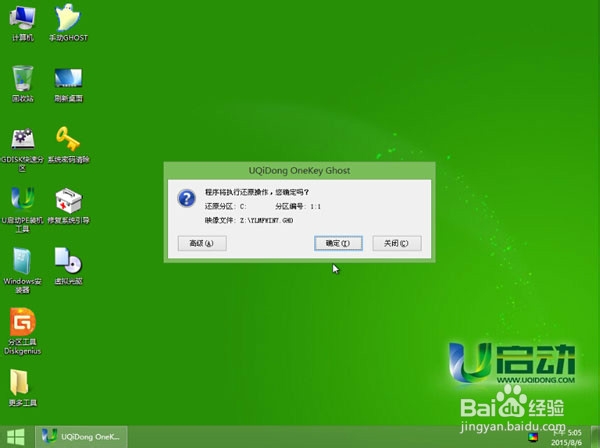Open GDISK快速分区 partition tool icon
The width and height of the screenshot is (600, 448).
(x=23, y=150)
